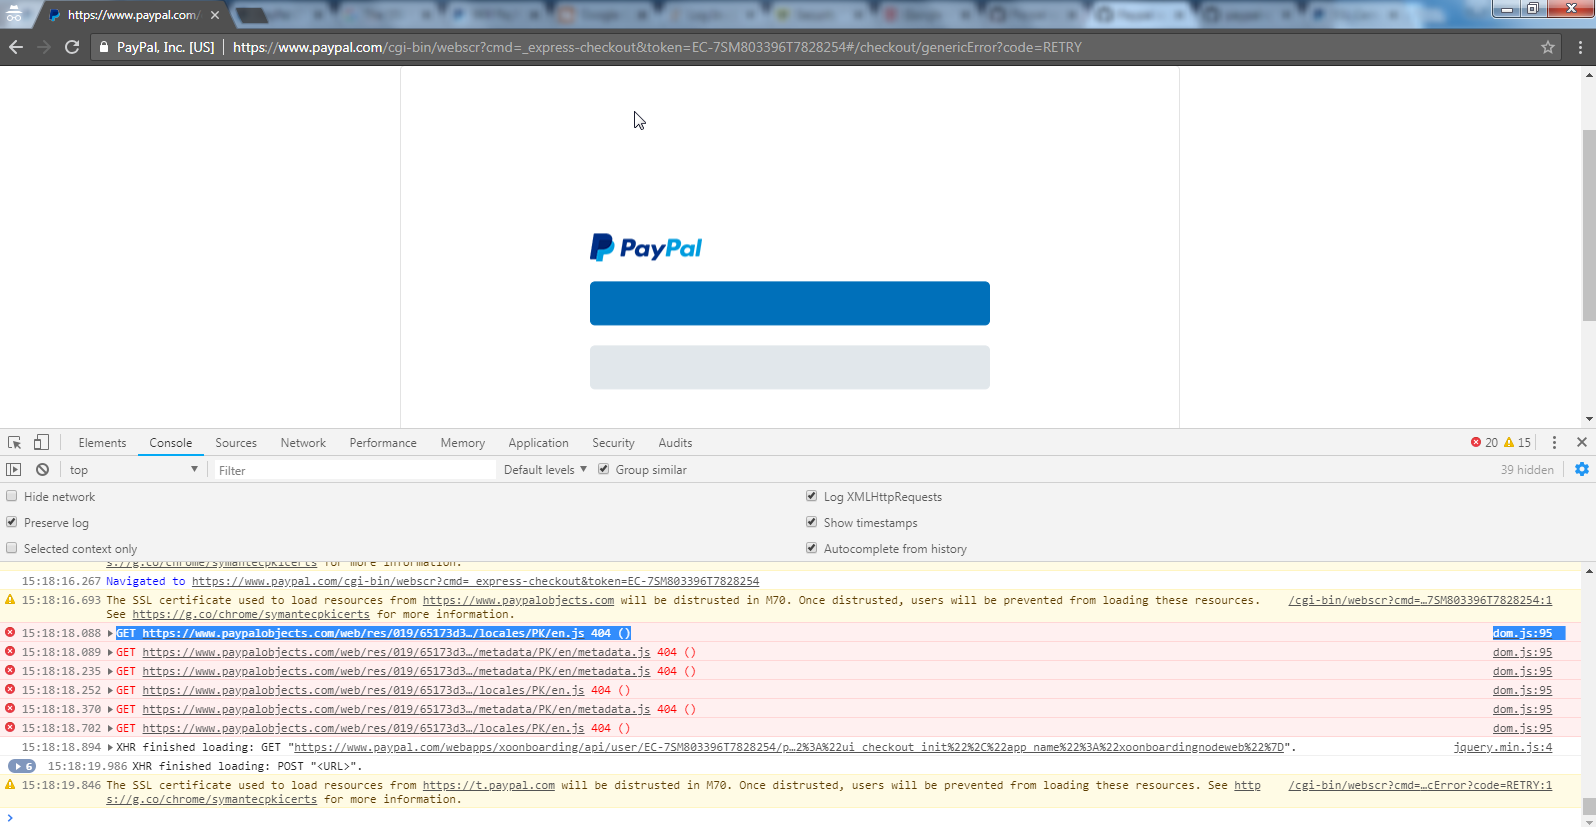Viewport: 1596px width, 827px height.
Task: Select the Console tab
Action: coord(171,442)
